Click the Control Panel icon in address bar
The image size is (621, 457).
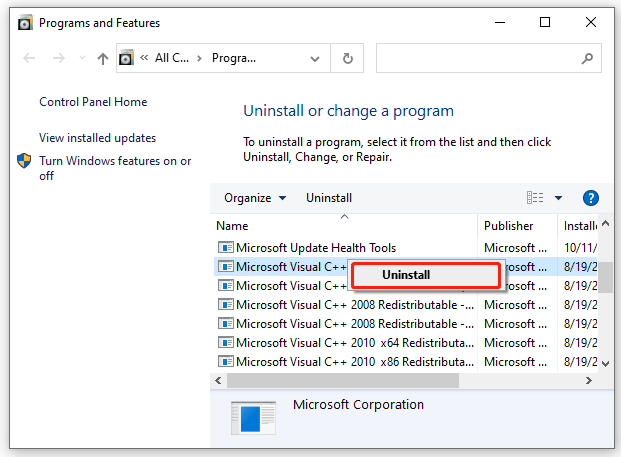coord(127,58)
